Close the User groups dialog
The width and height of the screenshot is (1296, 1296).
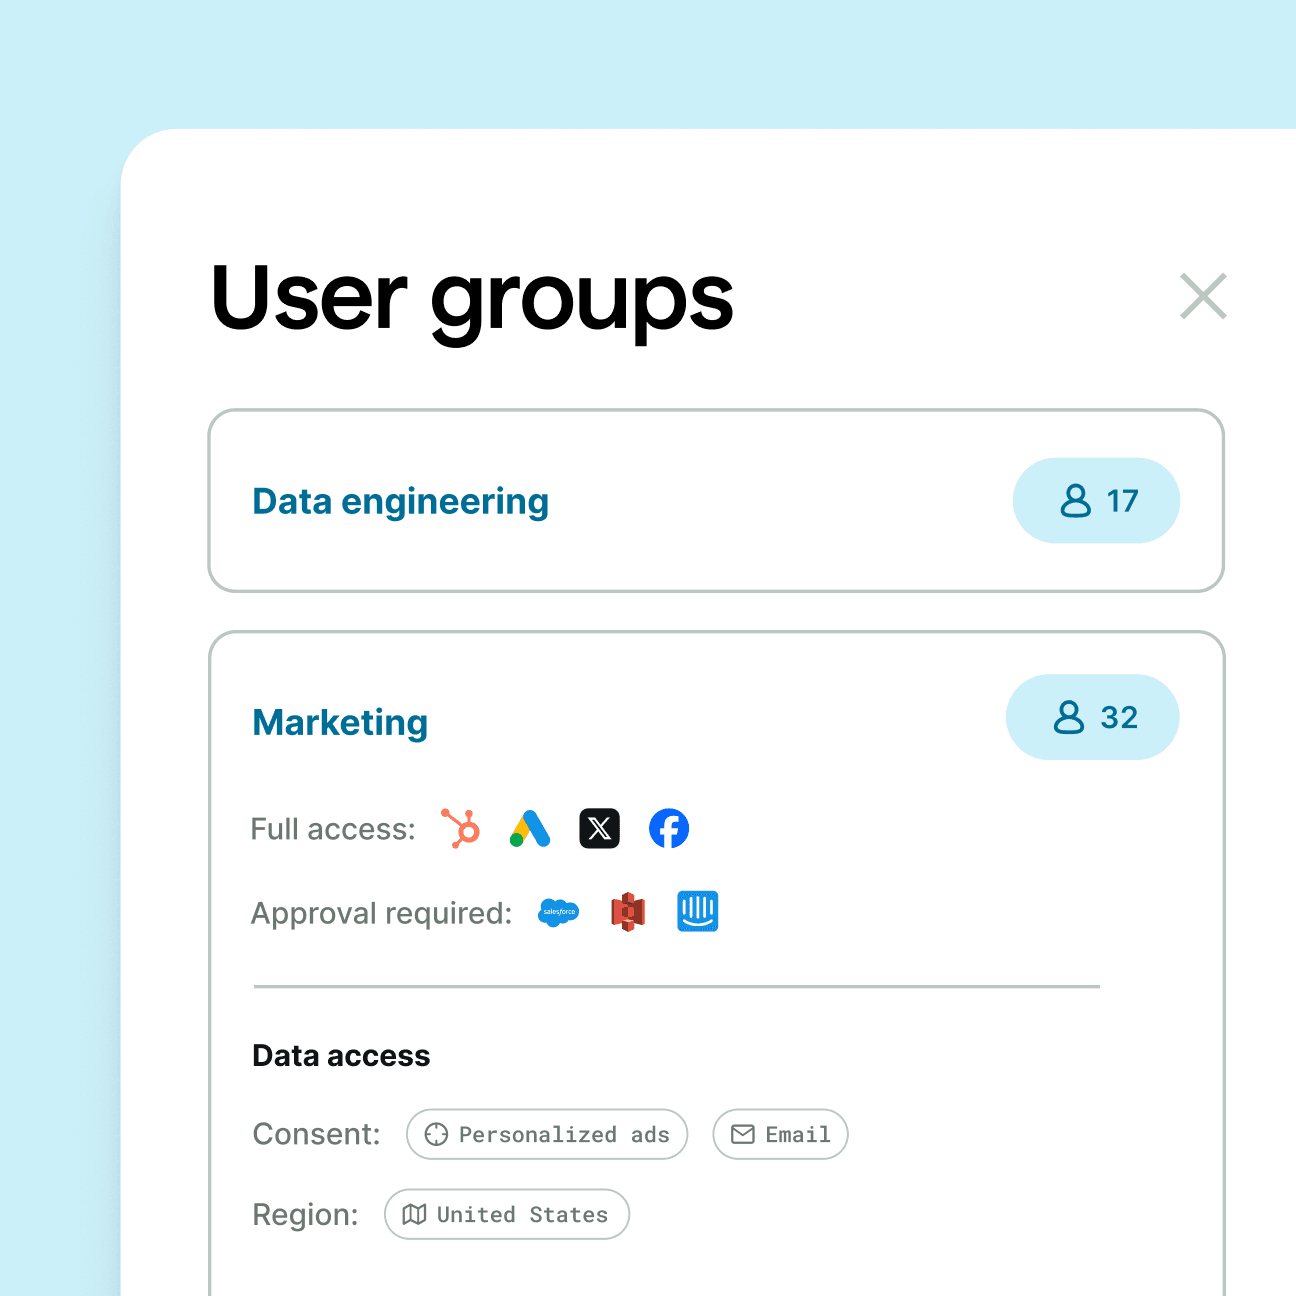(x=1203, y=296)
